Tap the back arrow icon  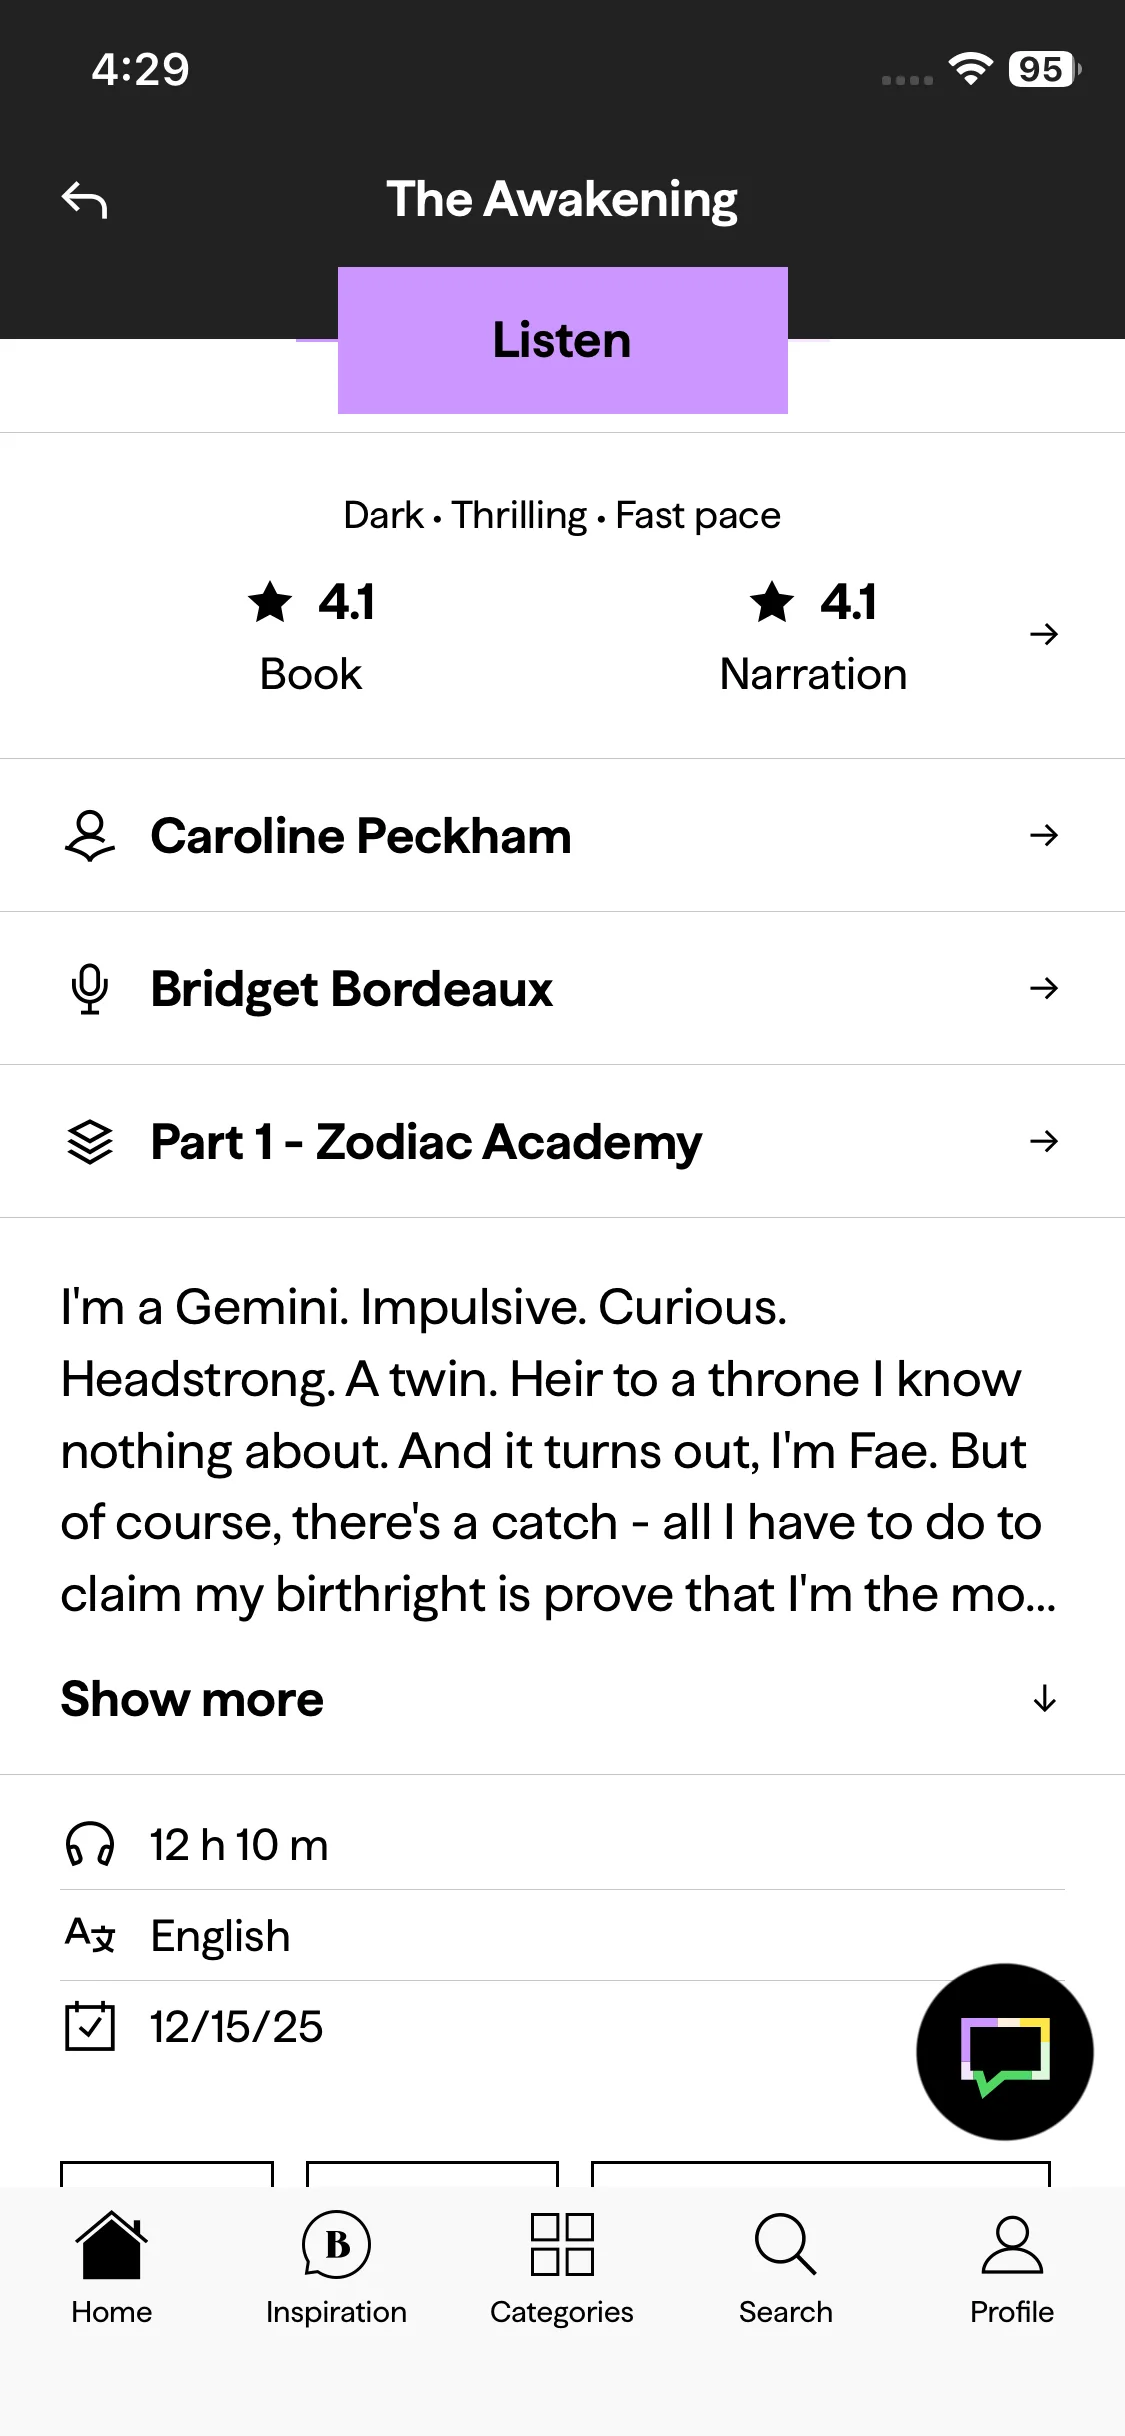pos(85,200)
